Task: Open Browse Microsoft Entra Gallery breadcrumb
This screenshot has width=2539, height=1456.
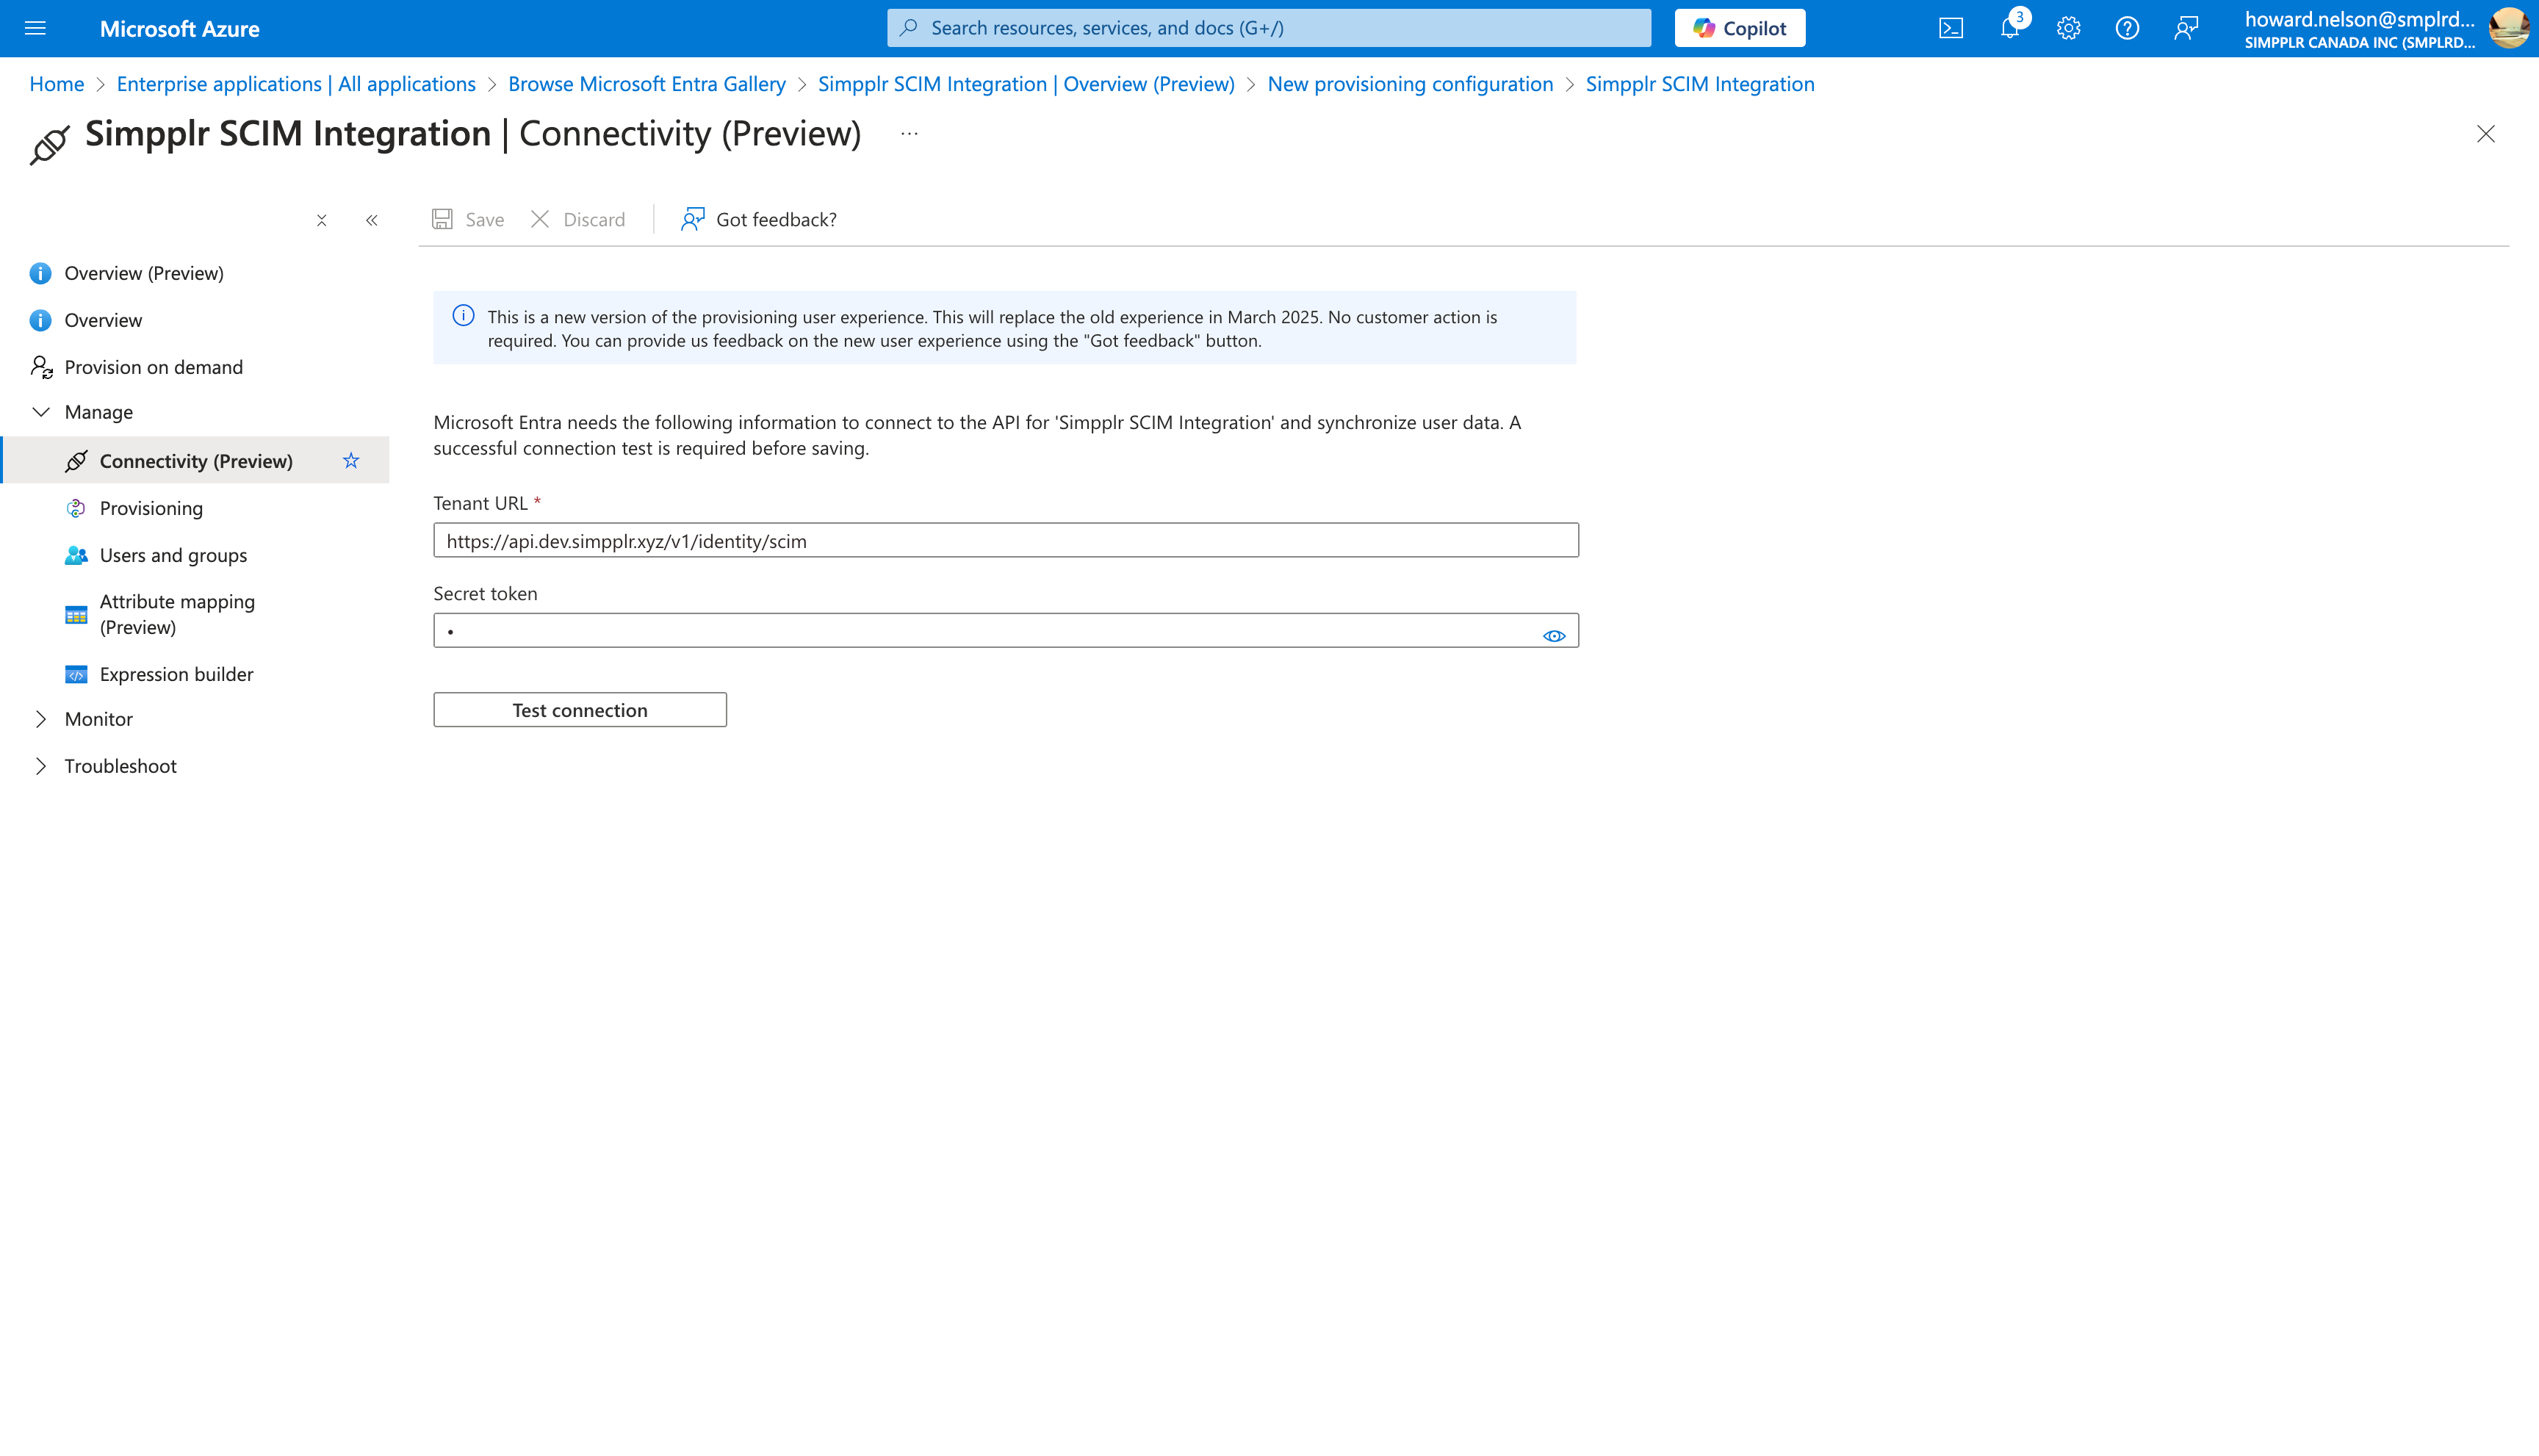Action: click(647, 84)
